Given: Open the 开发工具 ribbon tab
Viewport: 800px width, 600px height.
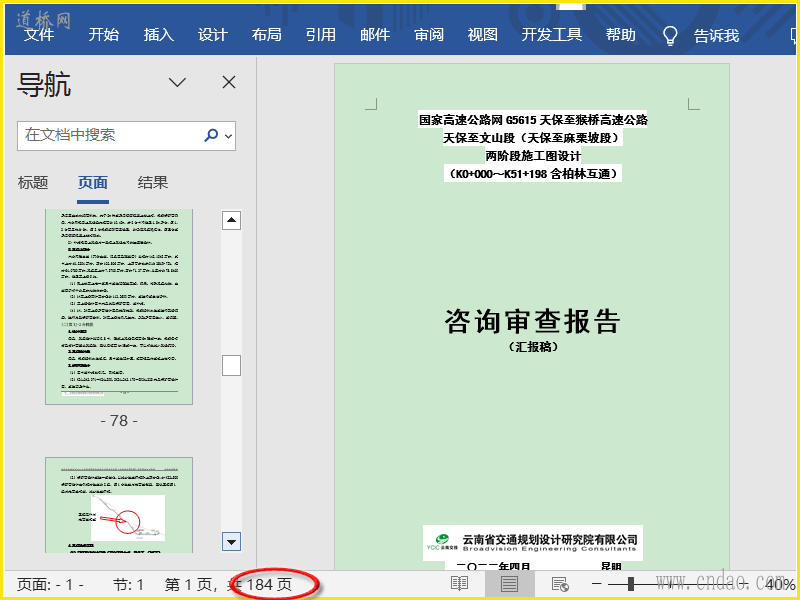Looking at the screenshot, I should tap(552, 35).
